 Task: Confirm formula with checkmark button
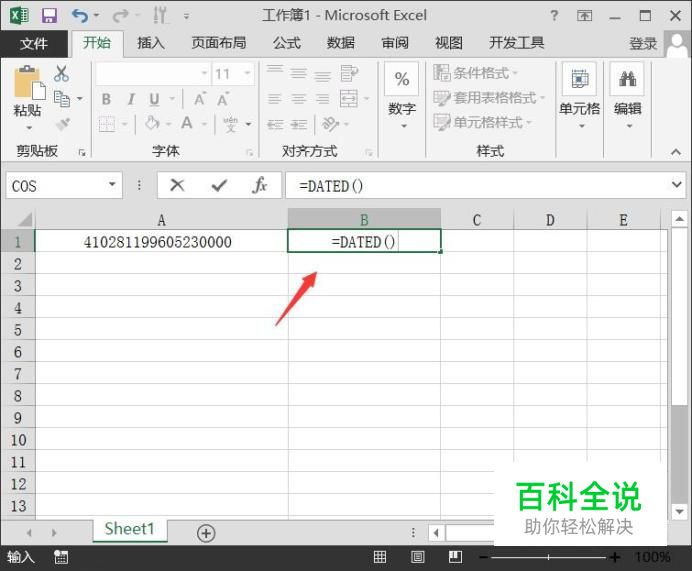point(219,185)
